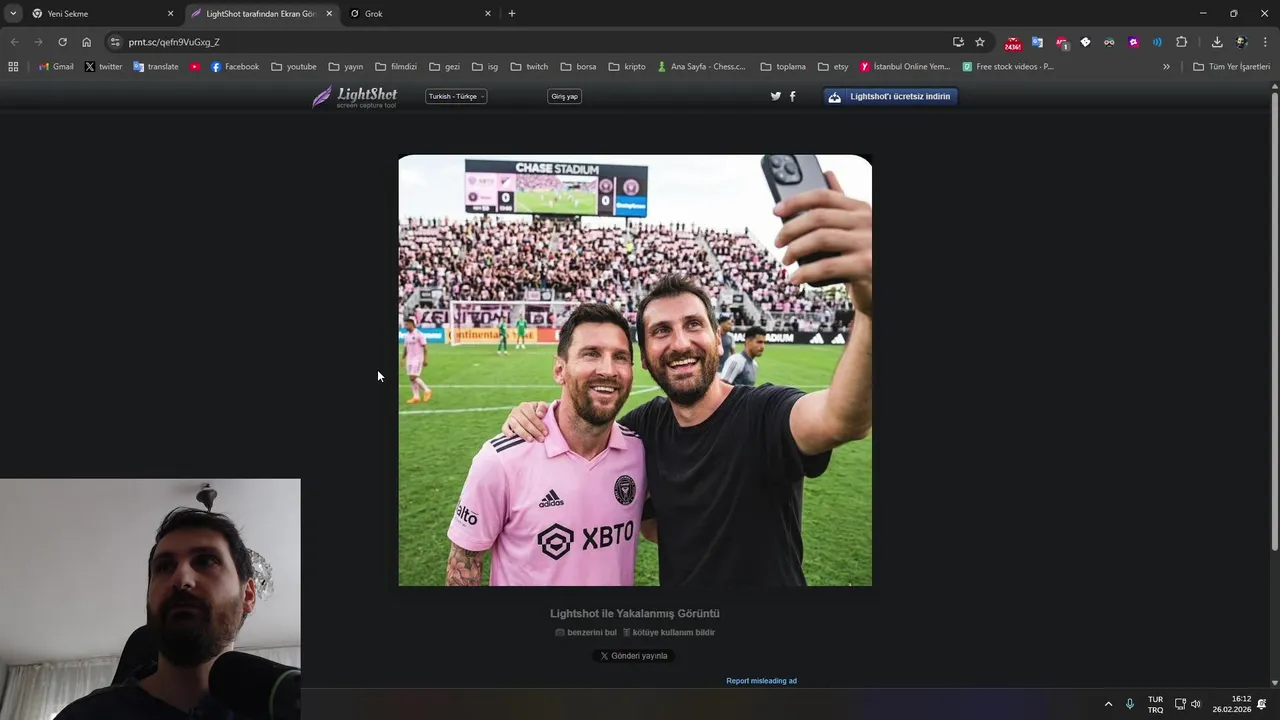
Task: Reload the current page
Action: click(62, 42)
